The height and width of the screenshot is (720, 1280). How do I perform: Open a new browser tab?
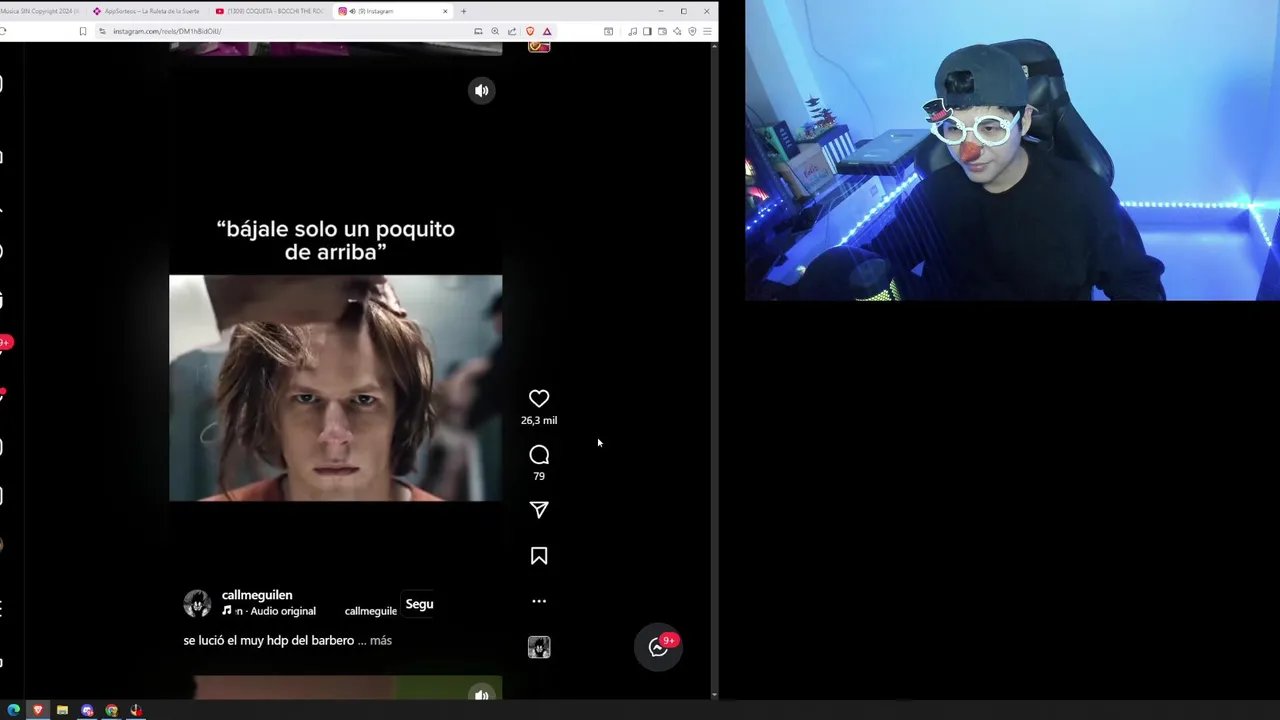463,11
